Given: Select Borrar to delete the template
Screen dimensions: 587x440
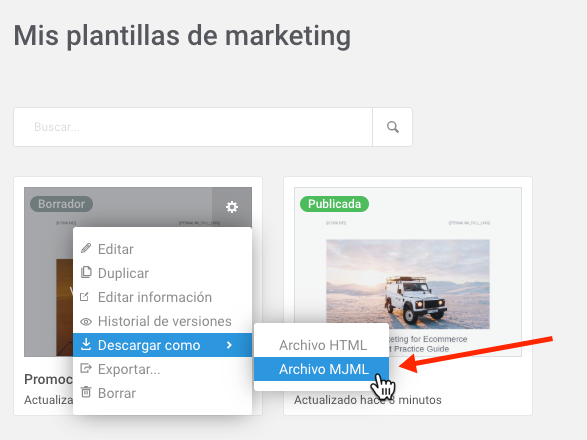Looking at the screenshot, I should [x=162, y=393].
